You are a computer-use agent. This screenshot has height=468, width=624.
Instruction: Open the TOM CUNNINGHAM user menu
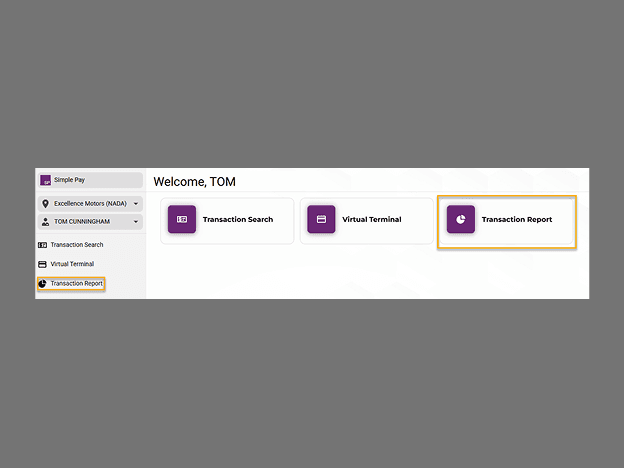pyautogui.click(x=90, y=222)
